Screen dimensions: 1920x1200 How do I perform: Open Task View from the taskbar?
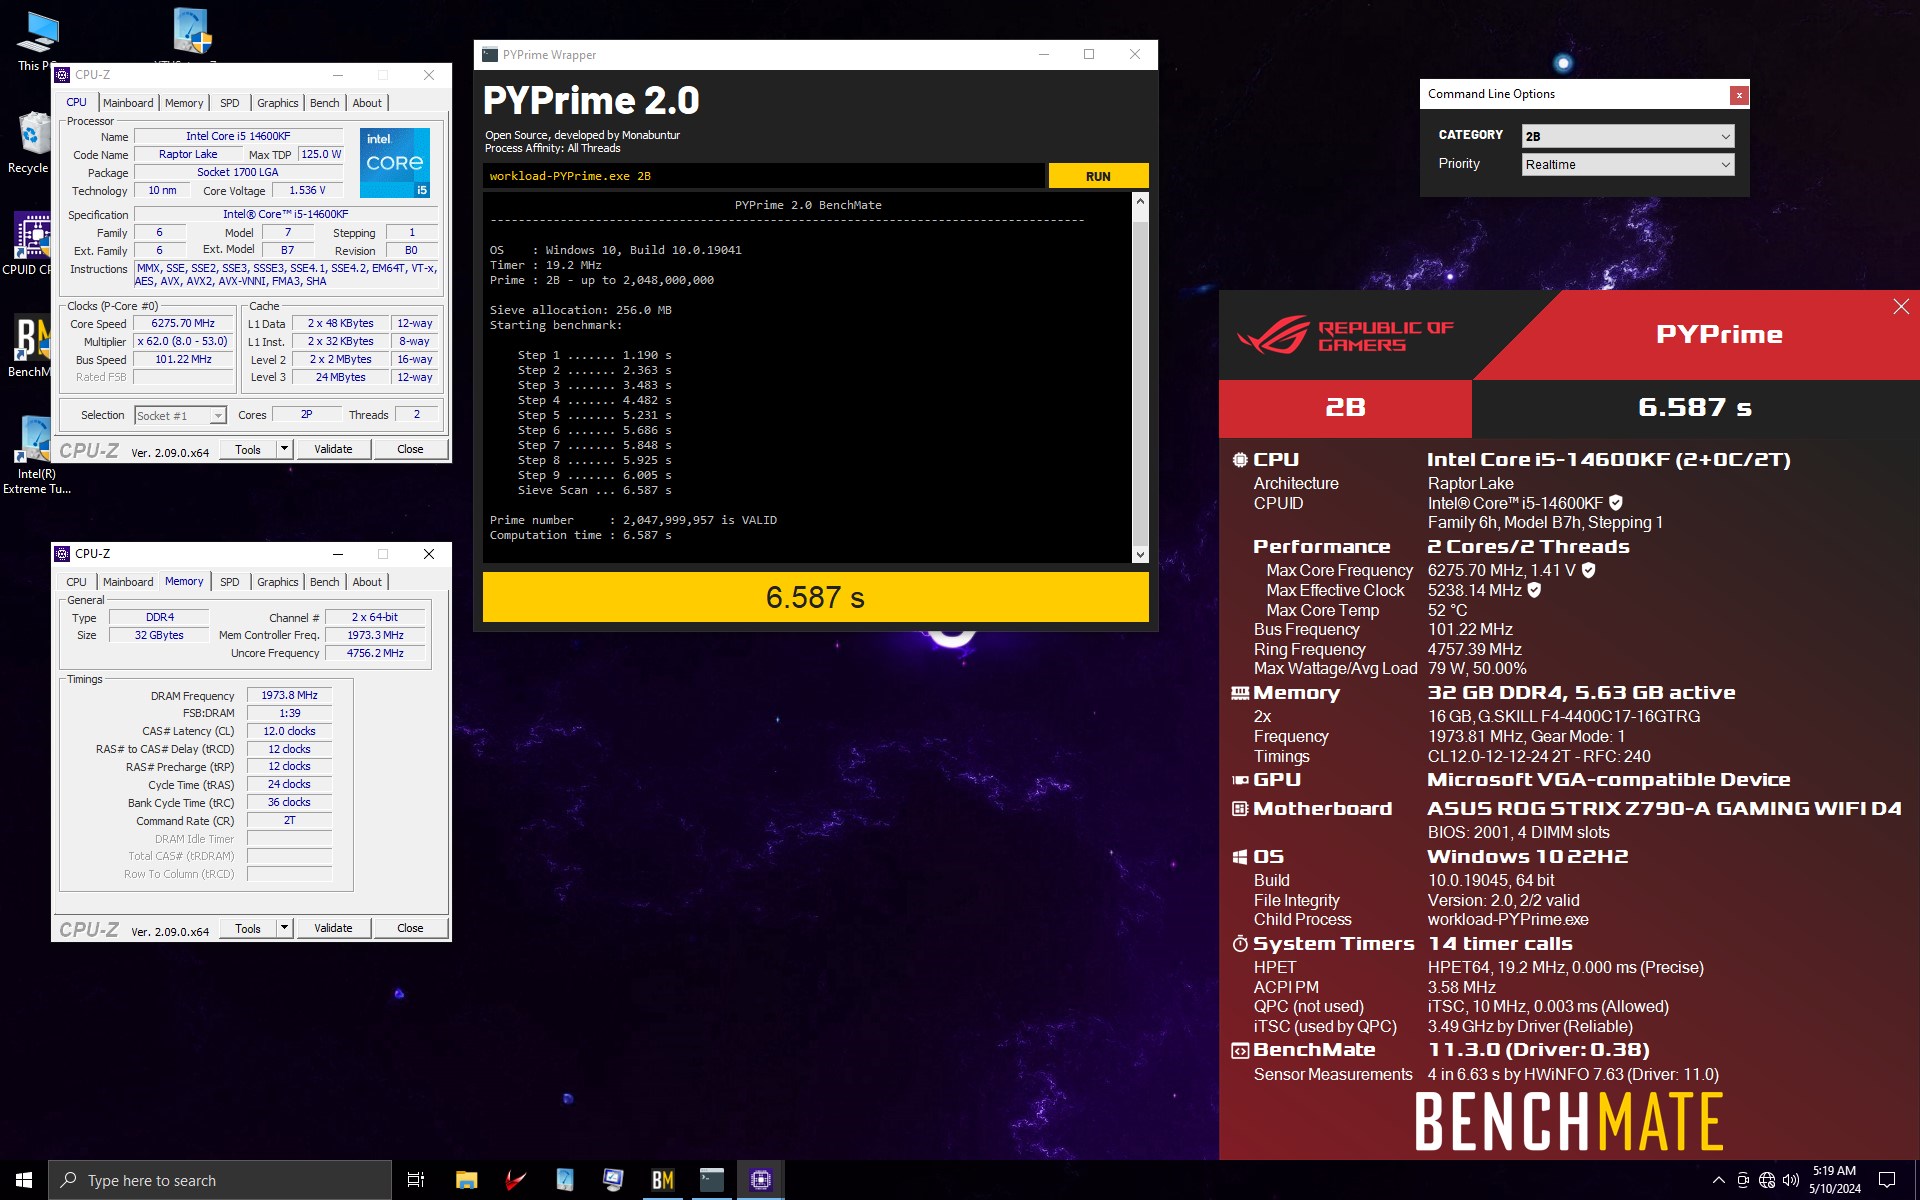(416, 1180)
